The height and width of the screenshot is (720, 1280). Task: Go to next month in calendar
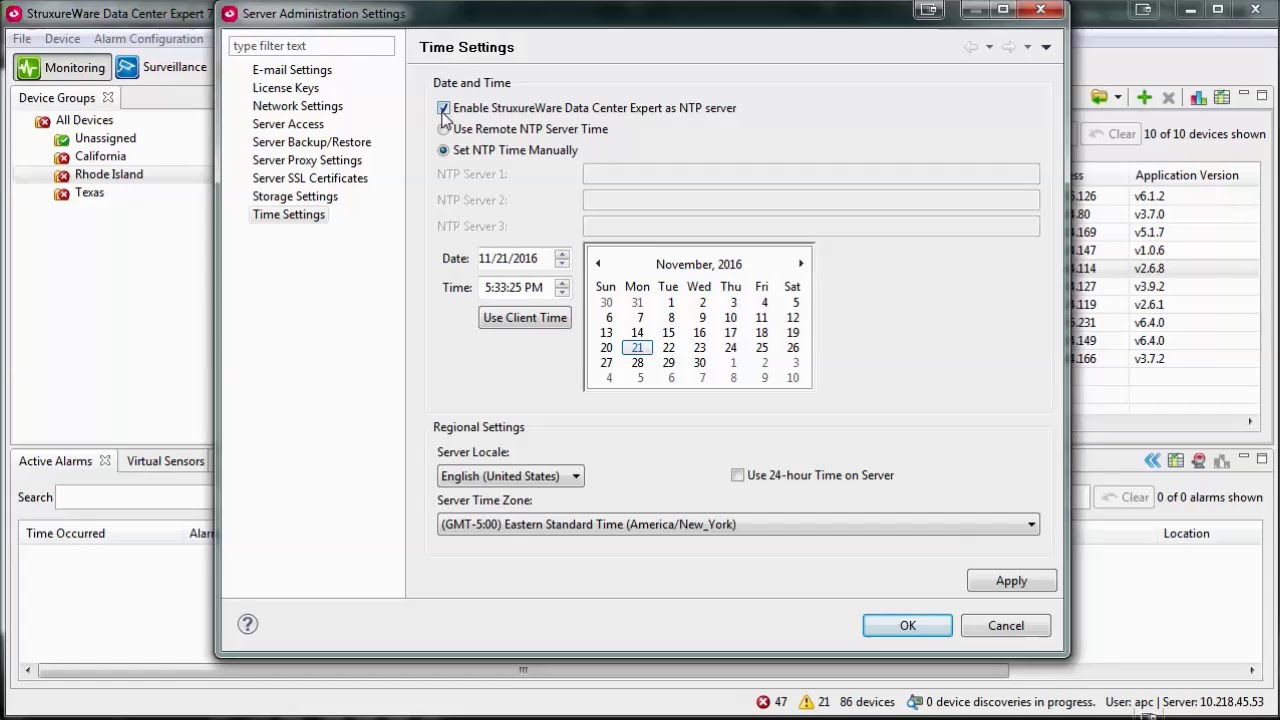[x=800, y=264]
